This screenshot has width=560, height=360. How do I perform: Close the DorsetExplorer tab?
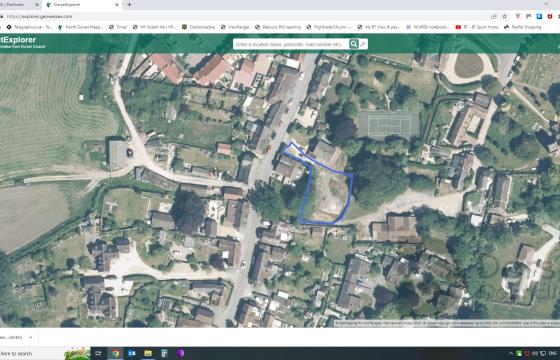(117, 5)
